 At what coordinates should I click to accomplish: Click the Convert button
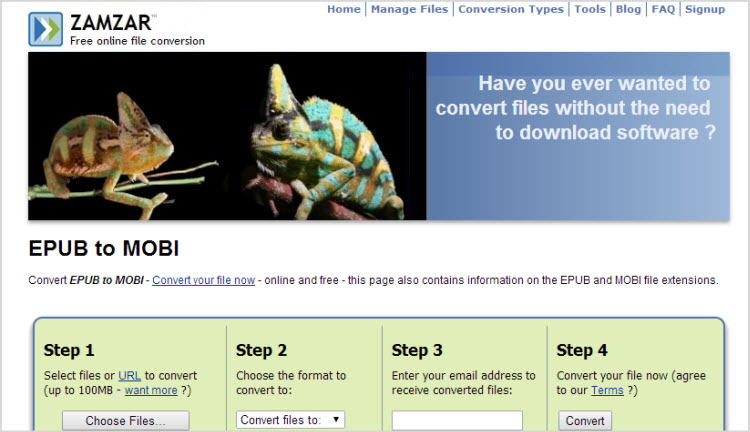(x=585, y=421)
